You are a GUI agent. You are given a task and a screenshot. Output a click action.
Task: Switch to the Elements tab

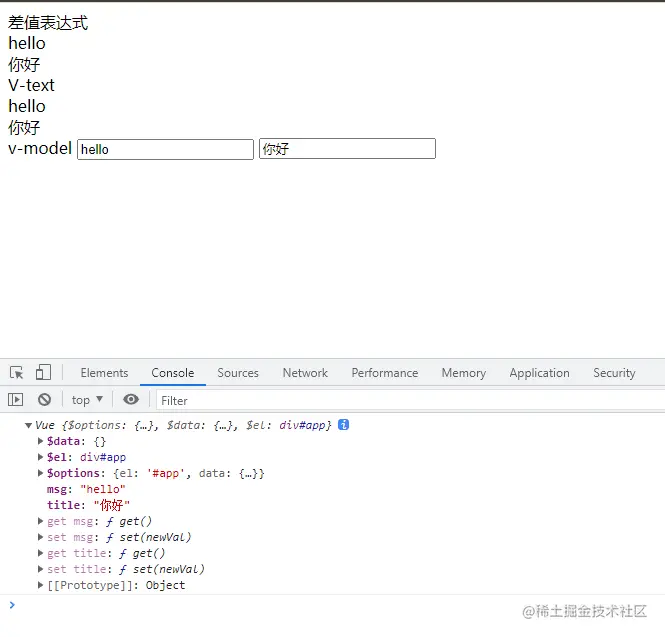[104, 373]
